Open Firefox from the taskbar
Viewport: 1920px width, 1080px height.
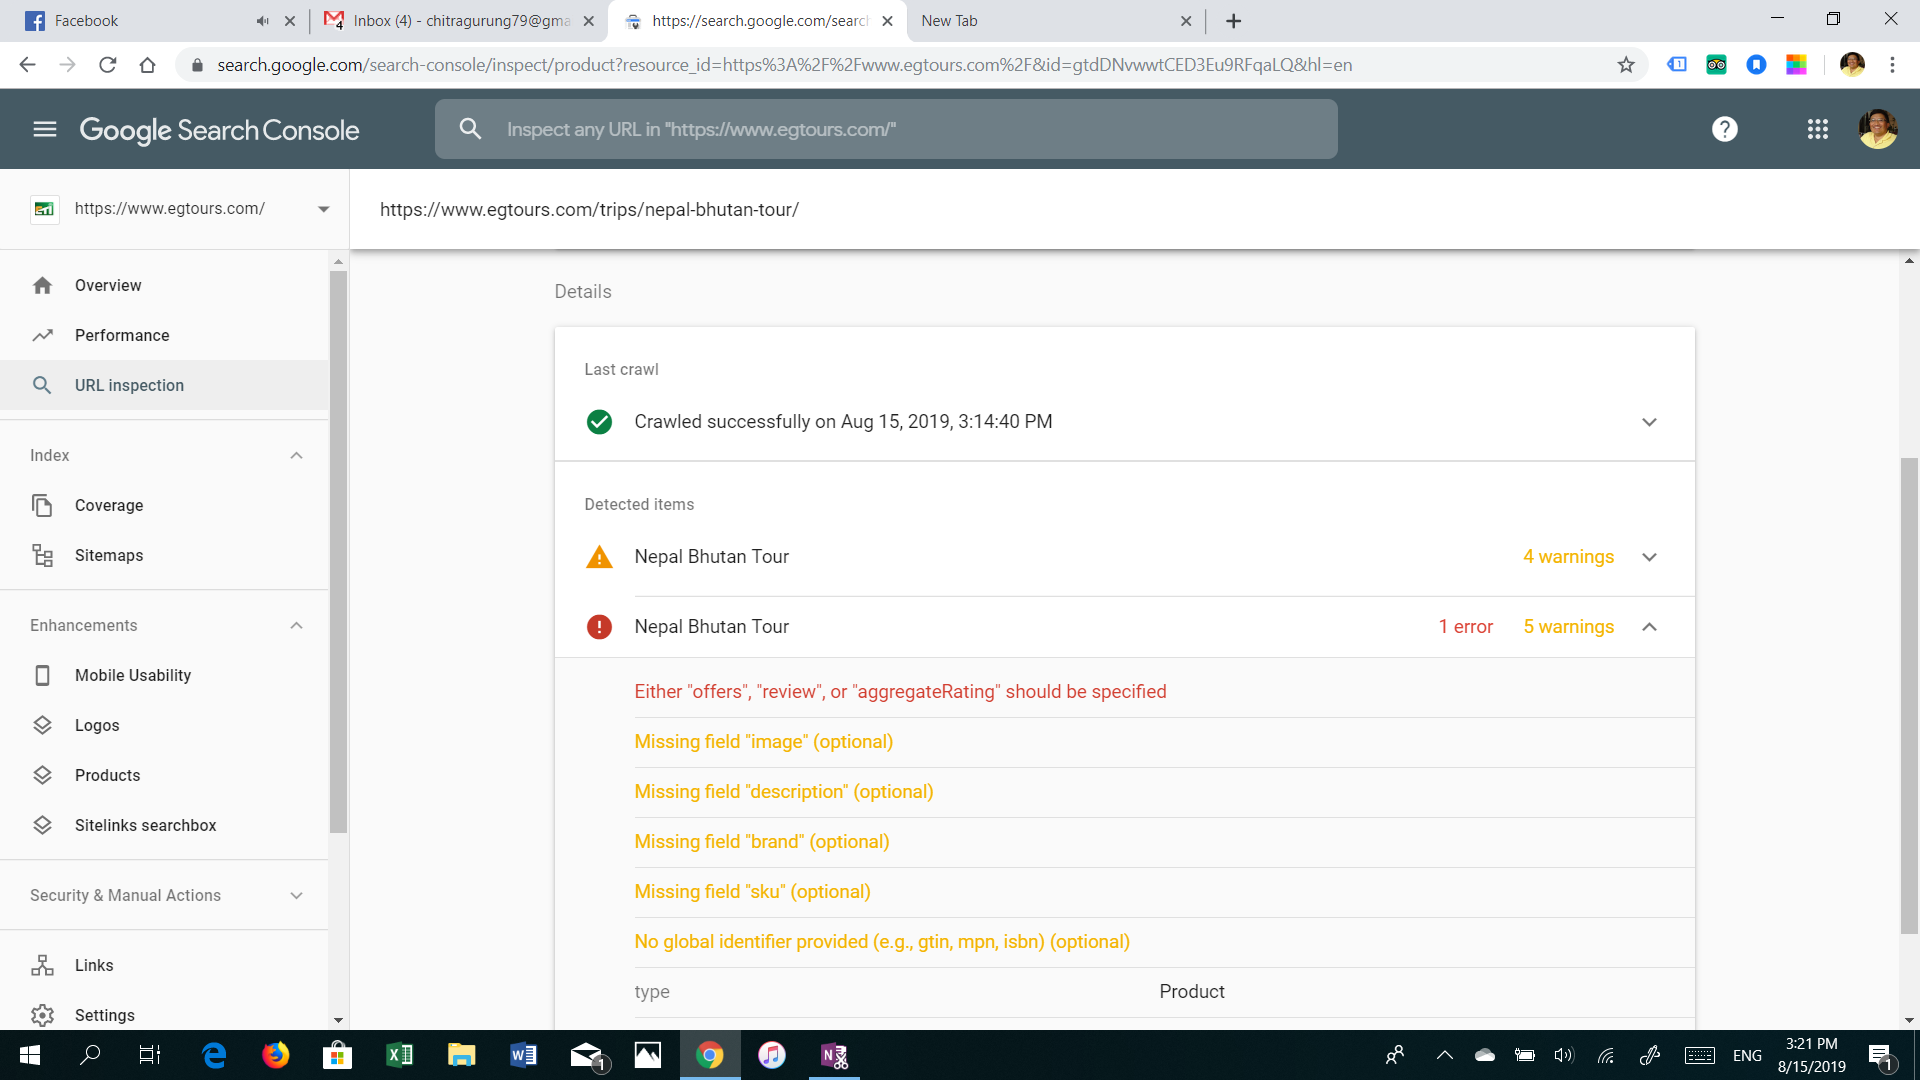click(x=275, y=1055)
